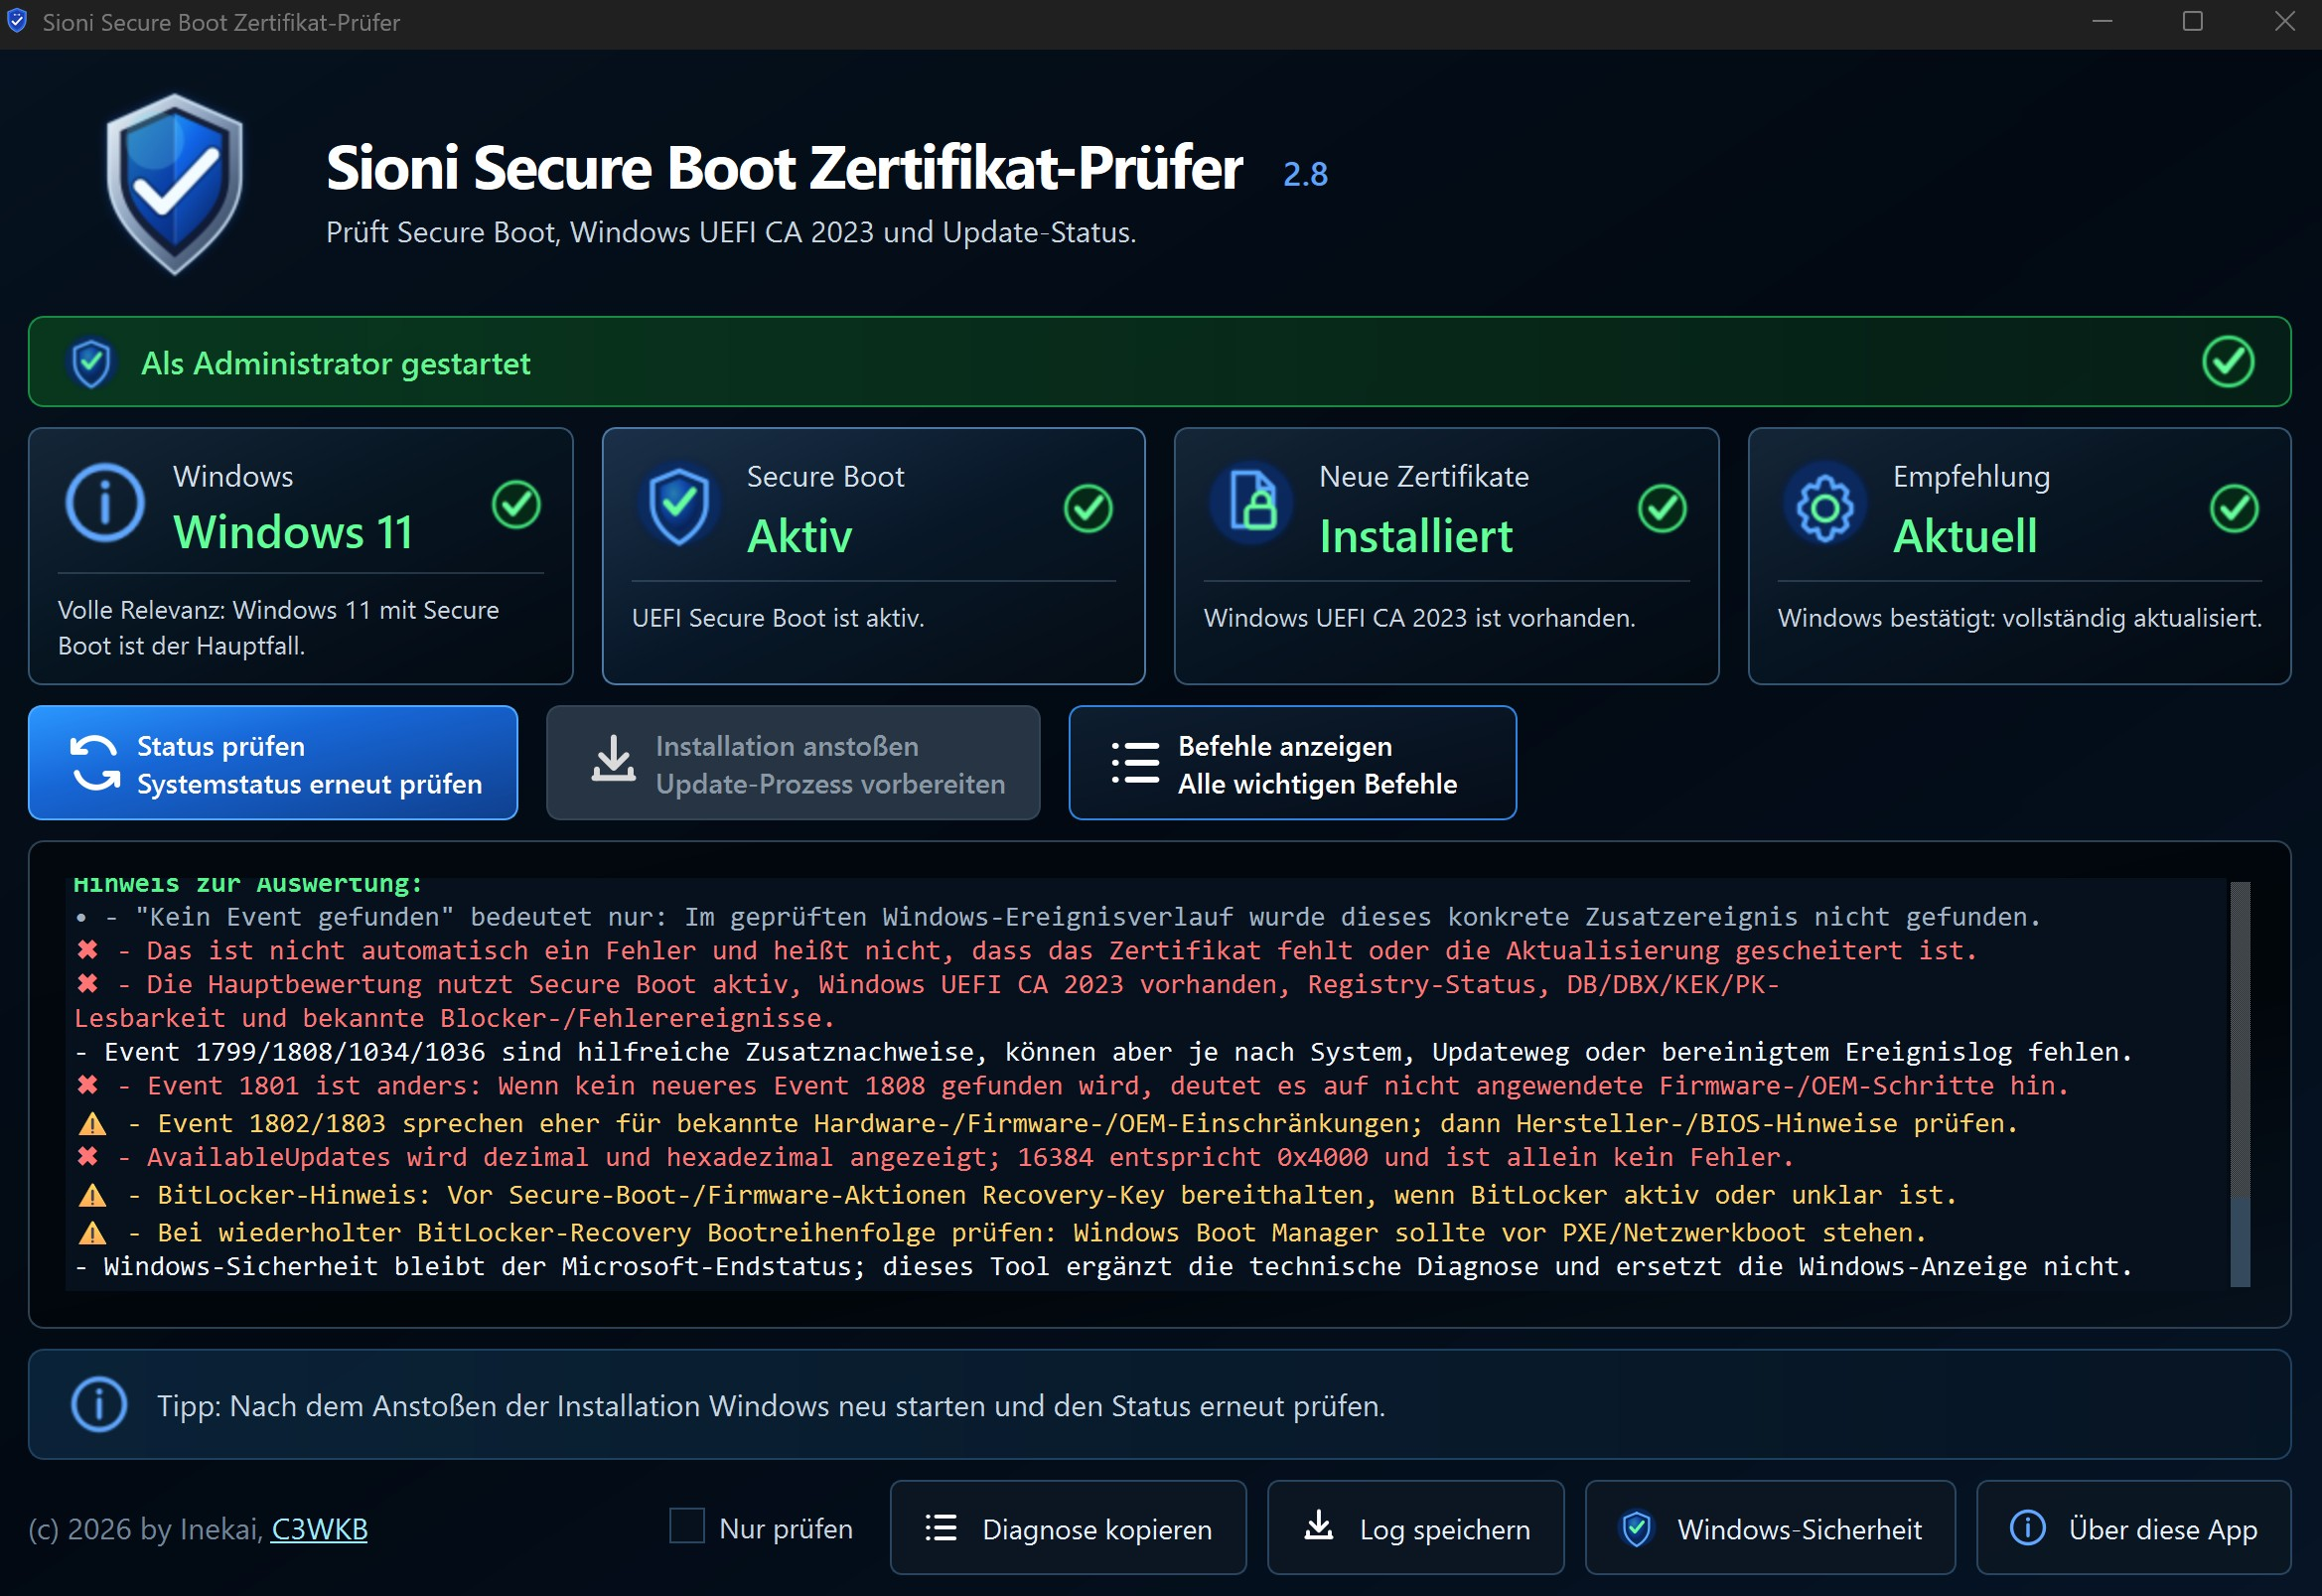The width and height of the screenshot is (2322, 1596).
Task: Open Windows-Sicherheit
Action: click(1770, 1528)
